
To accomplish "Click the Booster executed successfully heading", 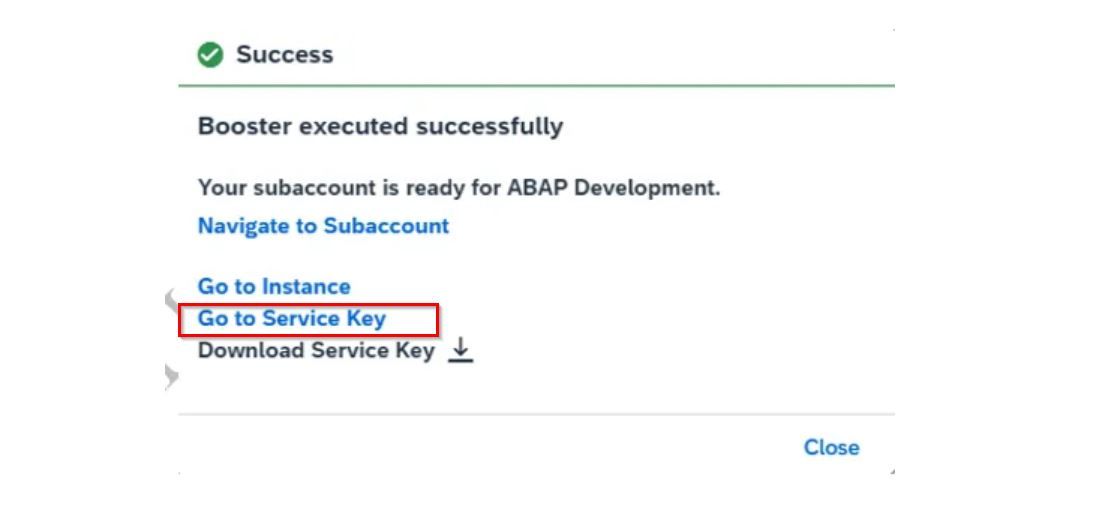I will point(381,127).
